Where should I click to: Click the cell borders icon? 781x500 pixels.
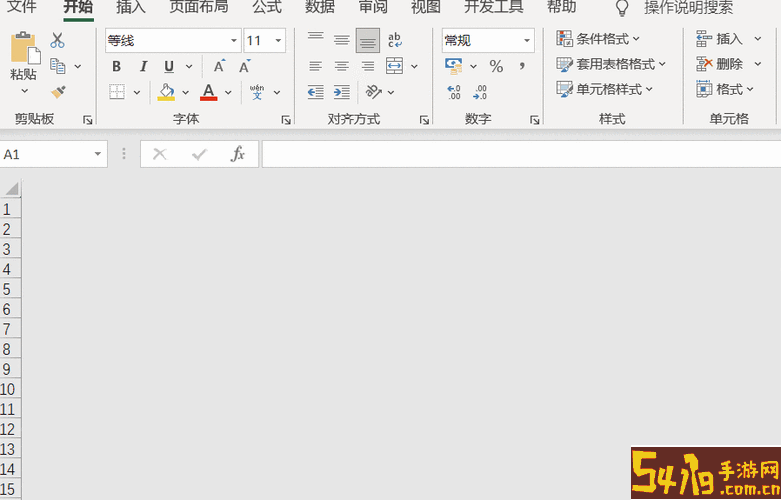click(x=117, y=92)
